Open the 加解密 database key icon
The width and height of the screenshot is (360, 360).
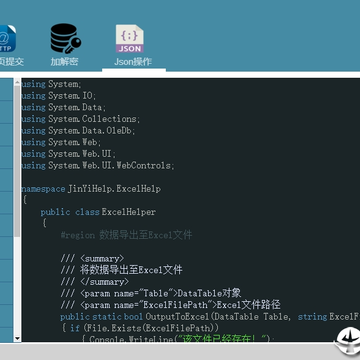[66, 38]
